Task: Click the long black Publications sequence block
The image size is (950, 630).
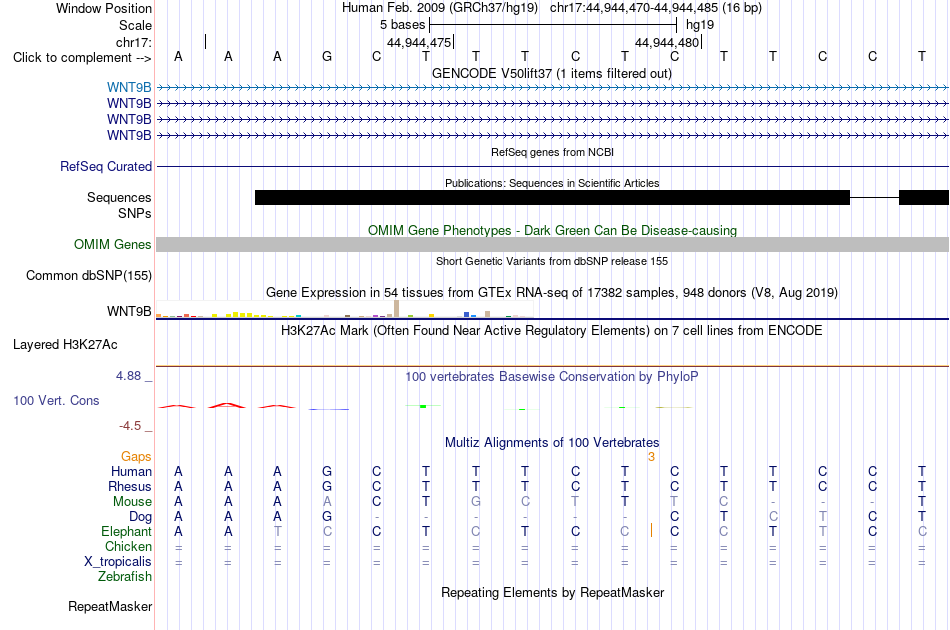Action: coord(552,197)
